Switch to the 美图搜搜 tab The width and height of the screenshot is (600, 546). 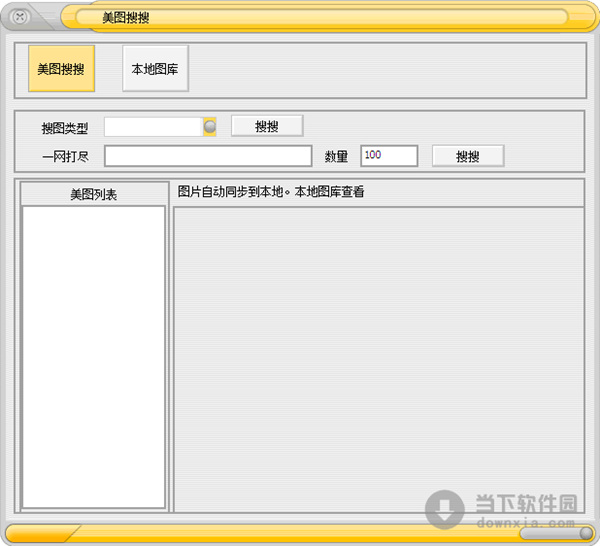coord(61,68)
